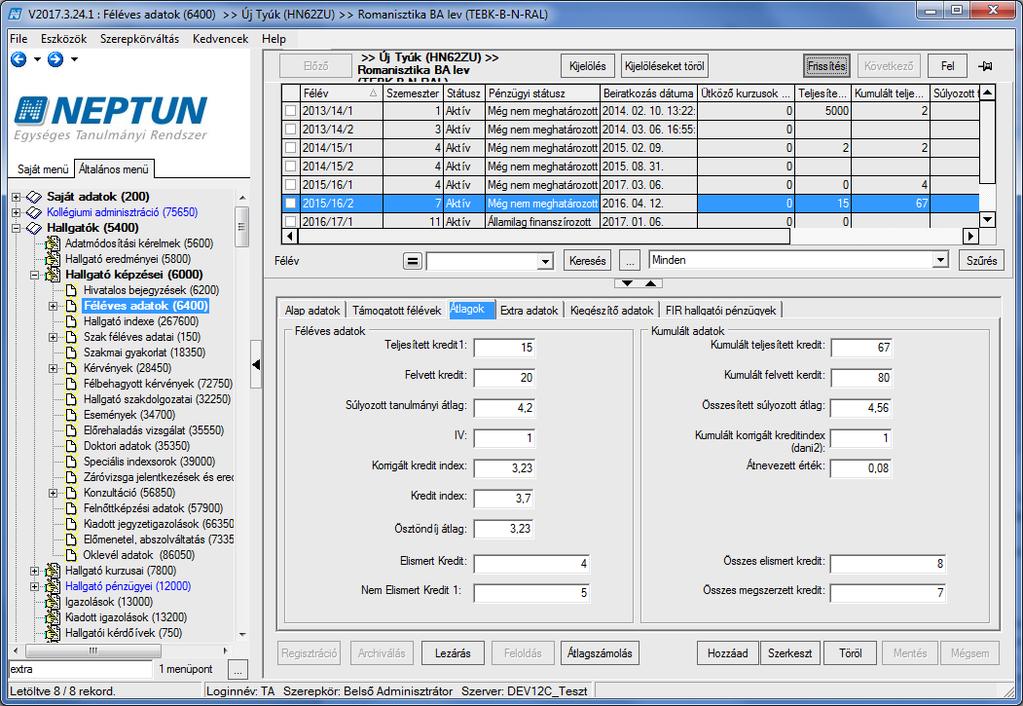This screenshot has width=1023, height=706.
Task: Click the Kiadott igazolások icon
Action: click(52, 617)
